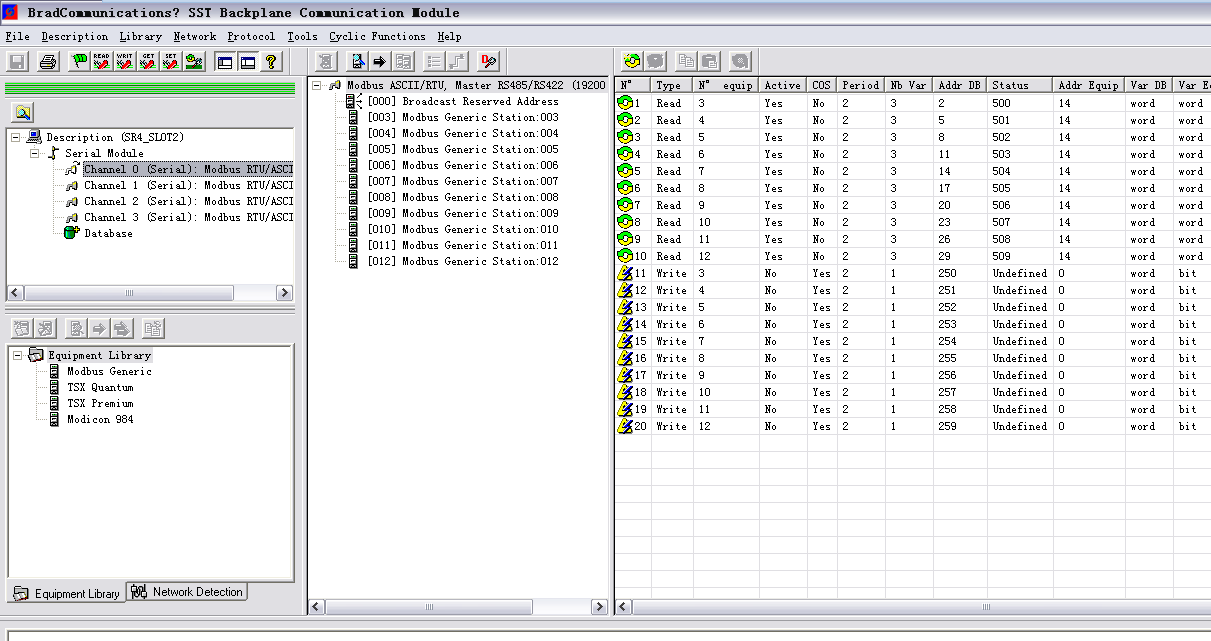Click right arrow of network pane scrollbar
Image resolution: width=1211 pixels, height=641 pixels.
coord(599,607)
